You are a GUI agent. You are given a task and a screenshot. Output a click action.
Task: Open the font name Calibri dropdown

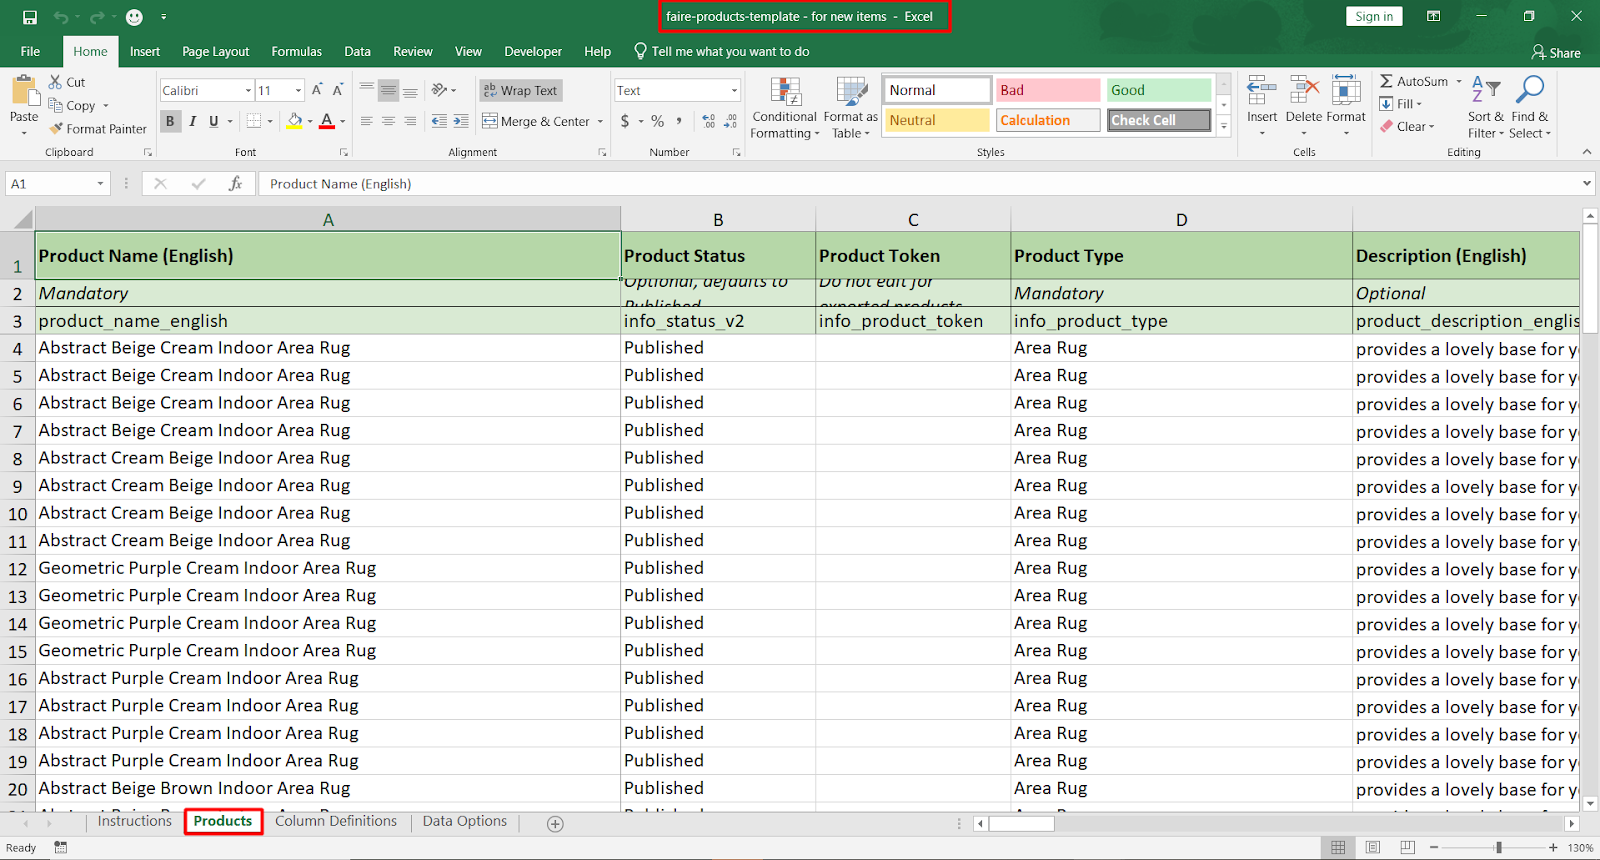click(248, 91)
